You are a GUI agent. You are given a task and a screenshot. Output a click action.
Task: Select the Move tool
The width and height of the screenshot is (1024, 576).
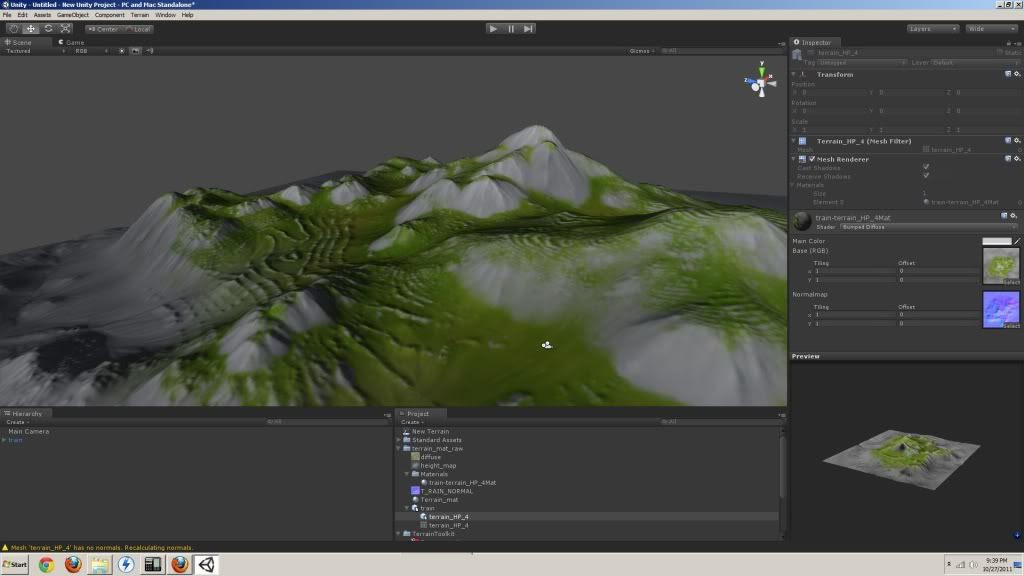pos(31,29)
